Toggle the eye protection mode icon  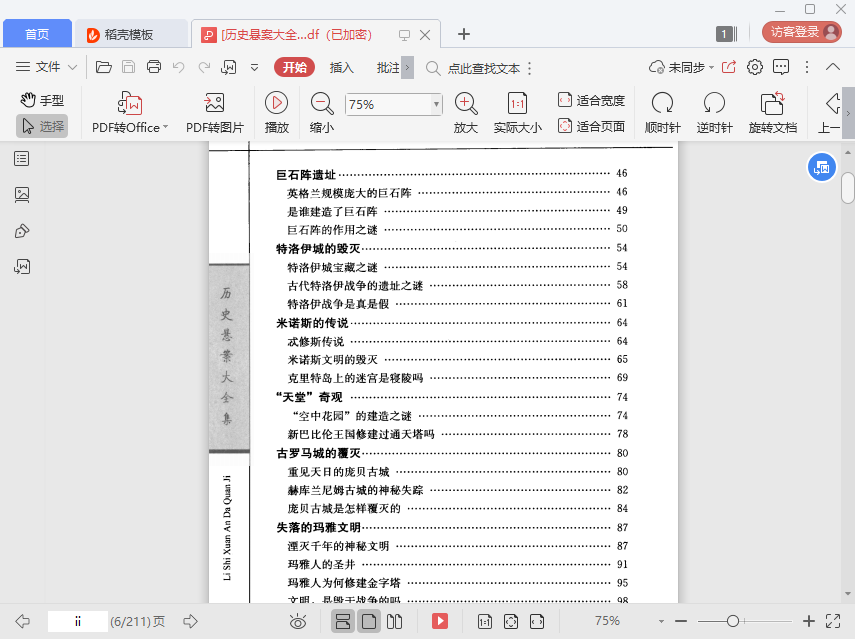click(298, 621)
